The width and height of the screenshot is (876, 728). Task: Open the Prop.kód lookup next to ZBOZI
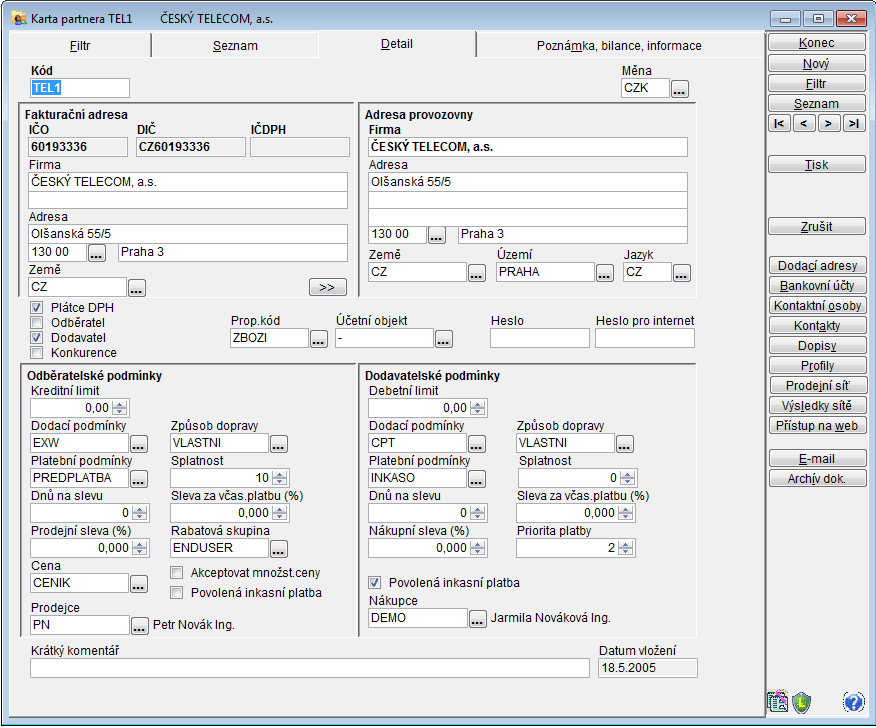click(x=318, y=339)
